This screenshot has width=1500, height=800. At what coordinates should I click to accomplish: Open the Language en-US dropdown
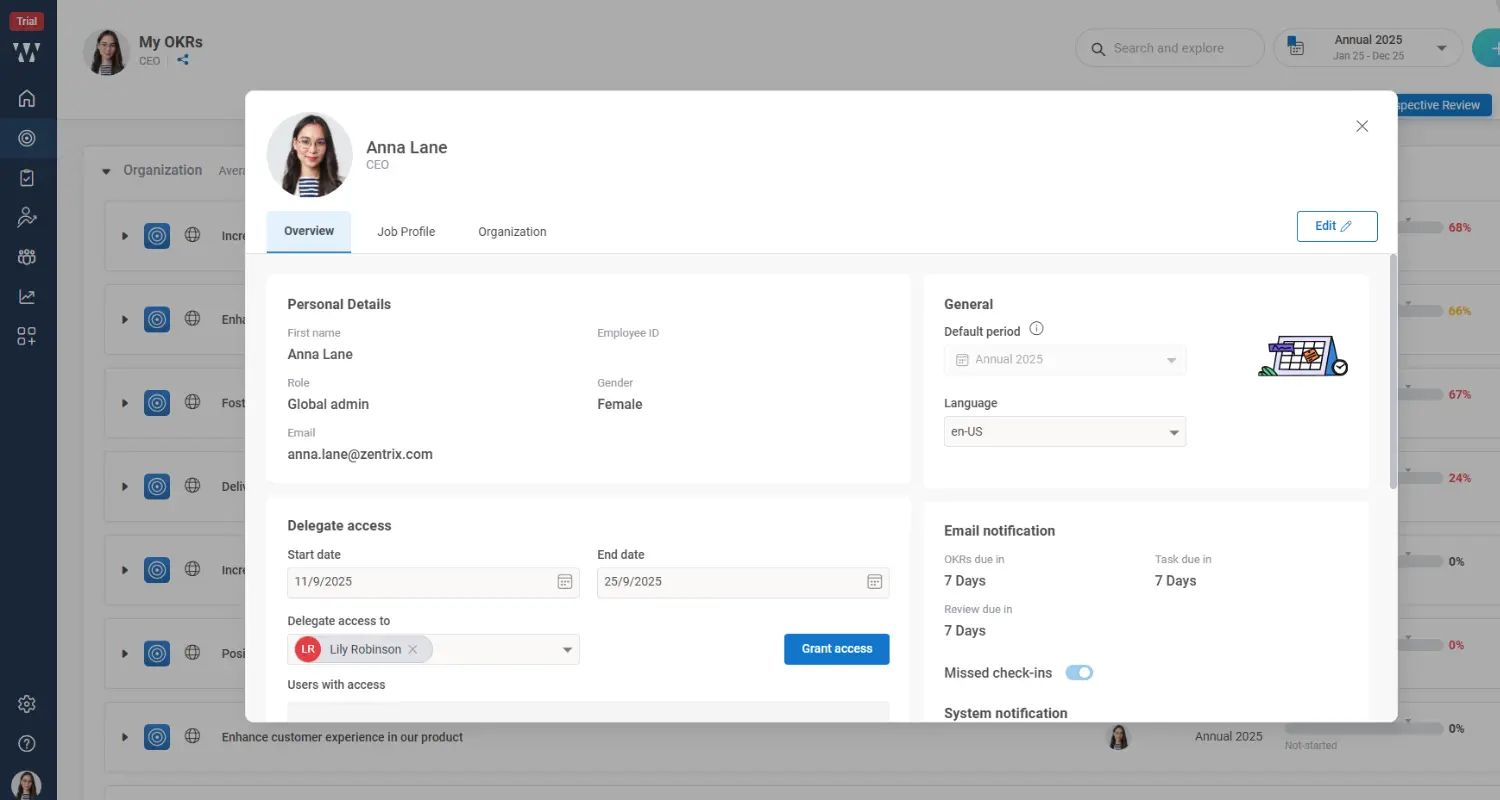1064,431
